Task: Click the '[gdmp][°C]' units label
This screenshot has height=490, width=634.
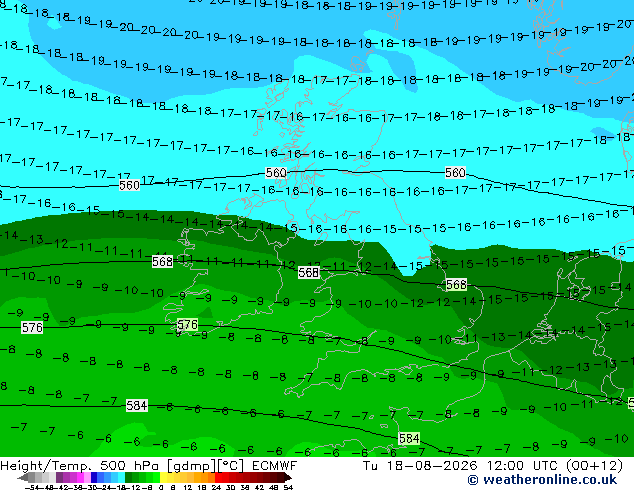Action: (206, 466)
